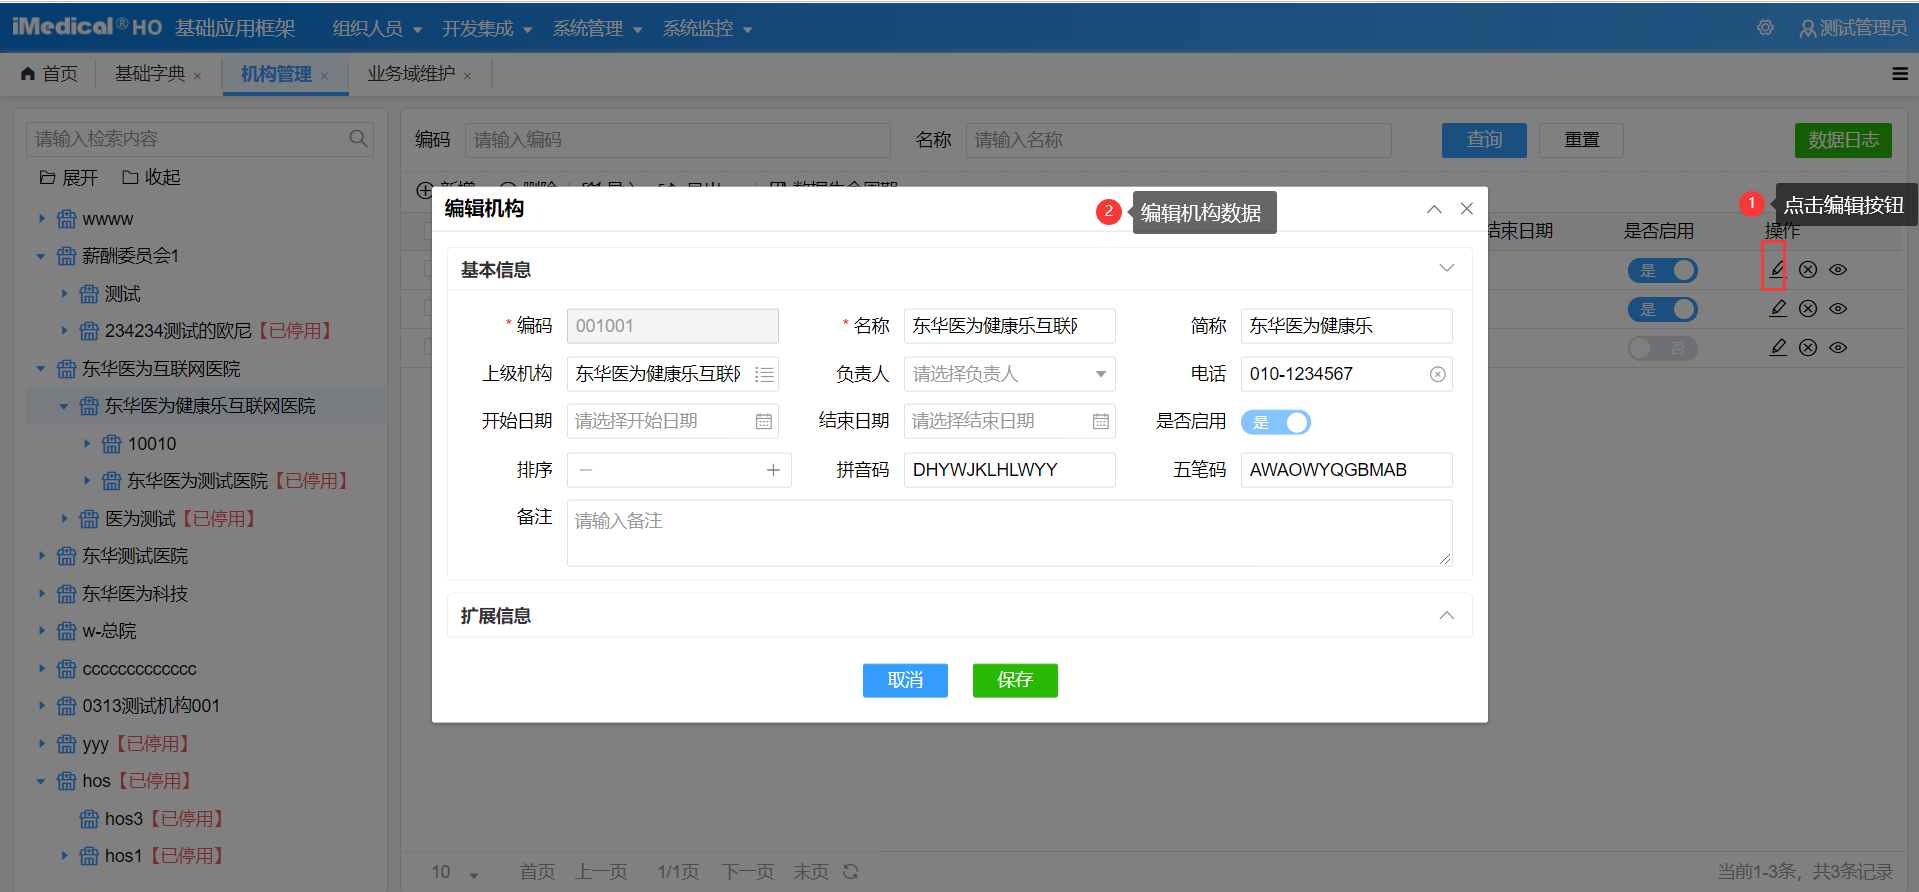Image resolution: width=1919 pixels, height=892 pixels.
Task: Click the 数据日志 button
Action: click(1843, 140)
